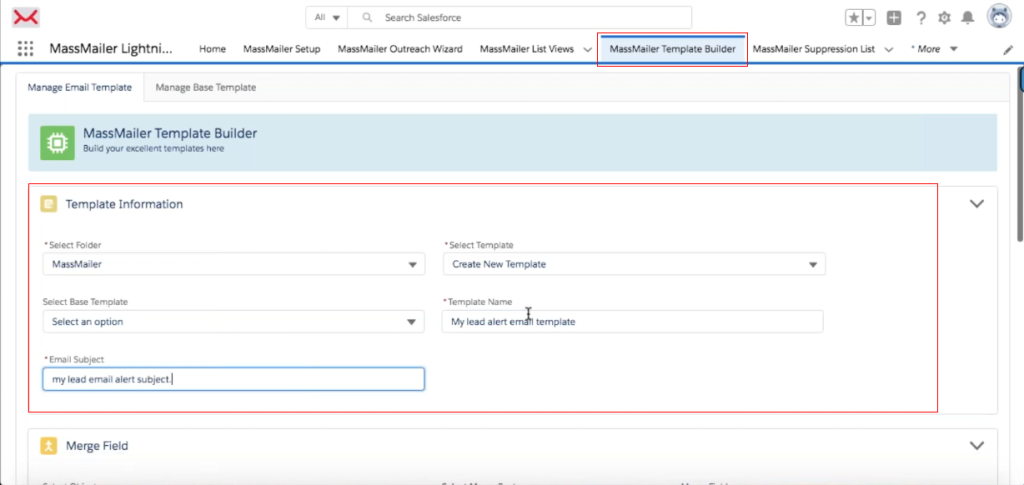The width and height of the screenshot is (1024, 485).
Task: Open the user profile avatar
Action: click(999, 18)
